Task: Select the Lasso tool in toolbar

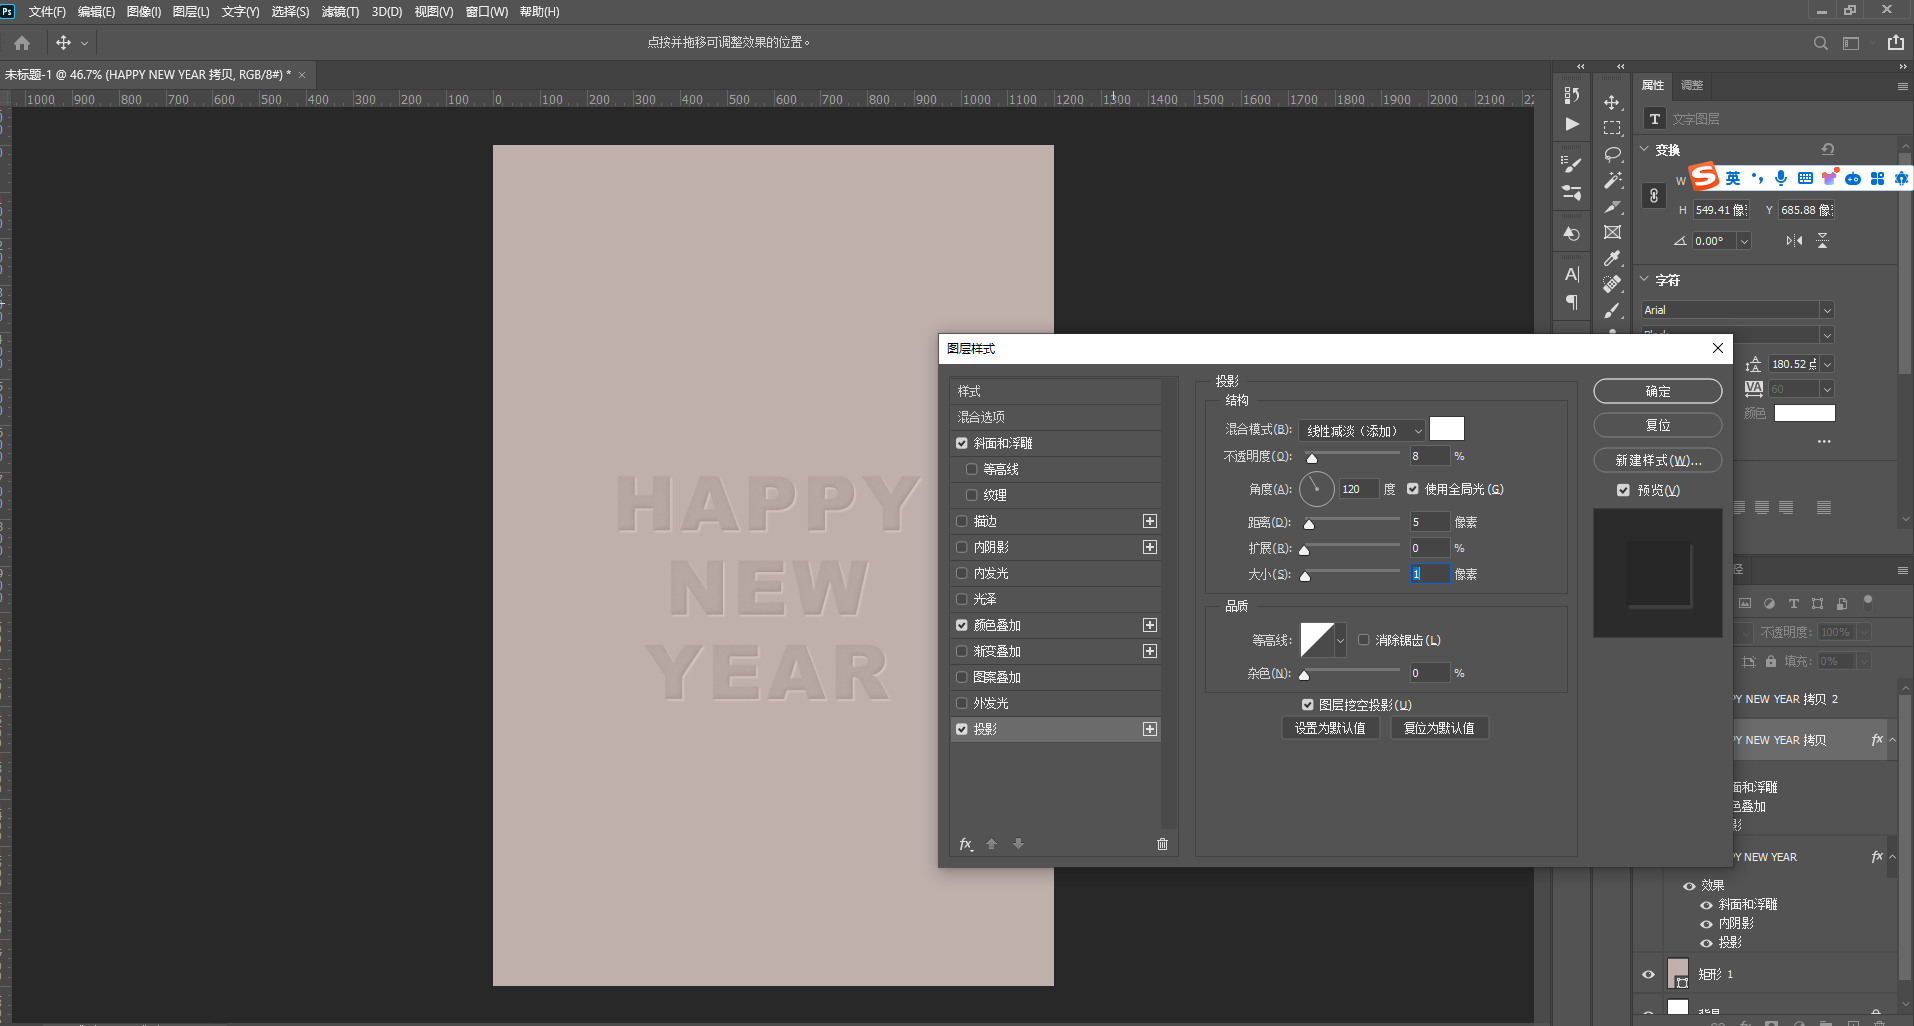Action: 1612,154
